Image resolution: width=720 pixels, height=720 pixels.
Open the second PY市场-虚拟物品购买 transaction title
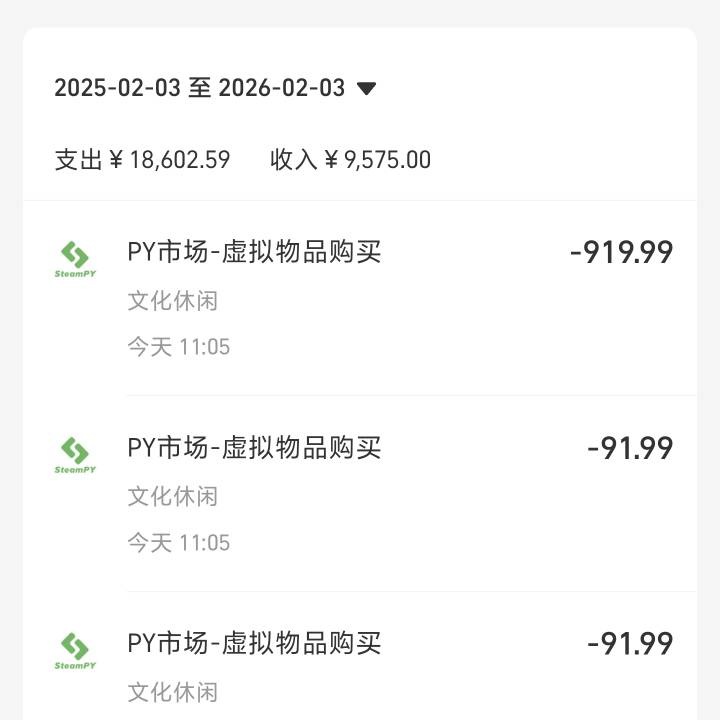coord(254,447)
